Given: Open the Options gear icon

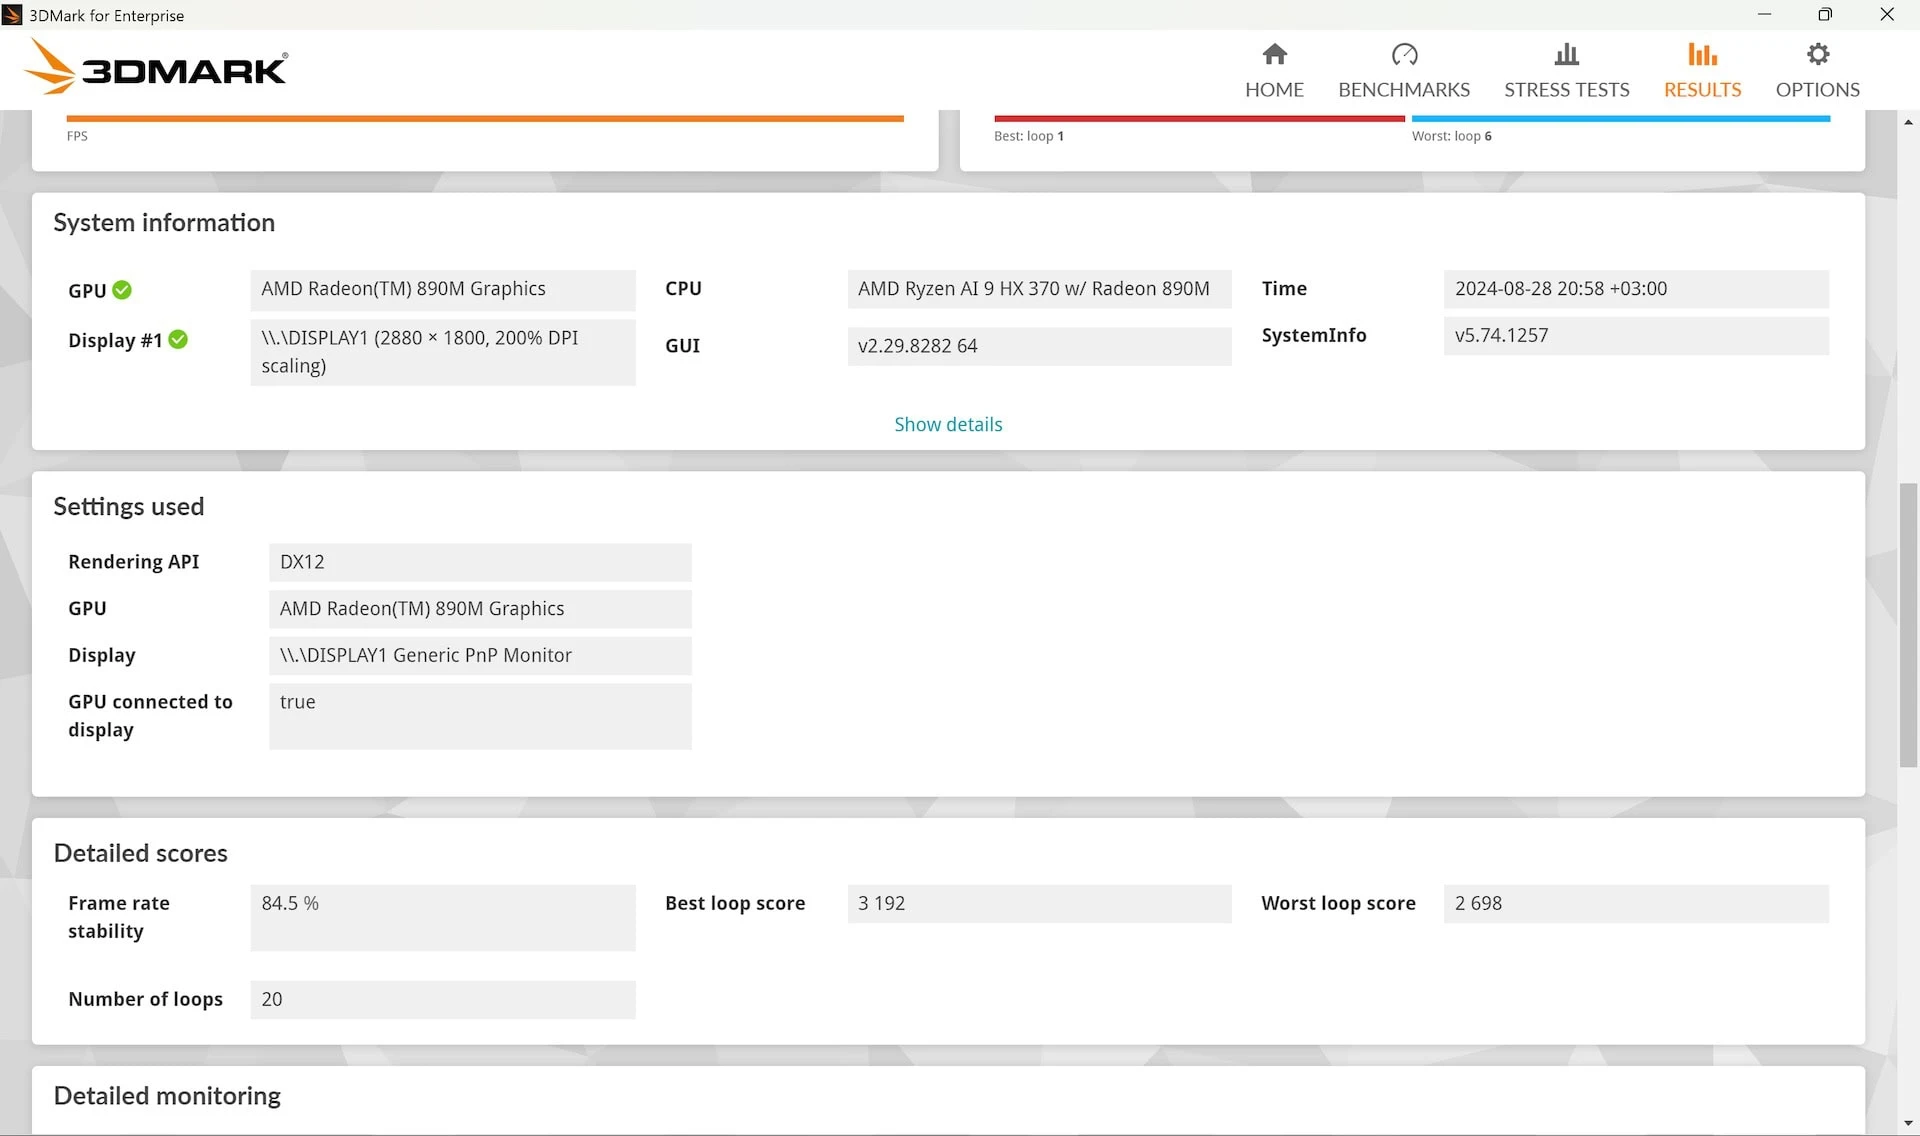Looking at the screenshot, I should coord(1818,54).
